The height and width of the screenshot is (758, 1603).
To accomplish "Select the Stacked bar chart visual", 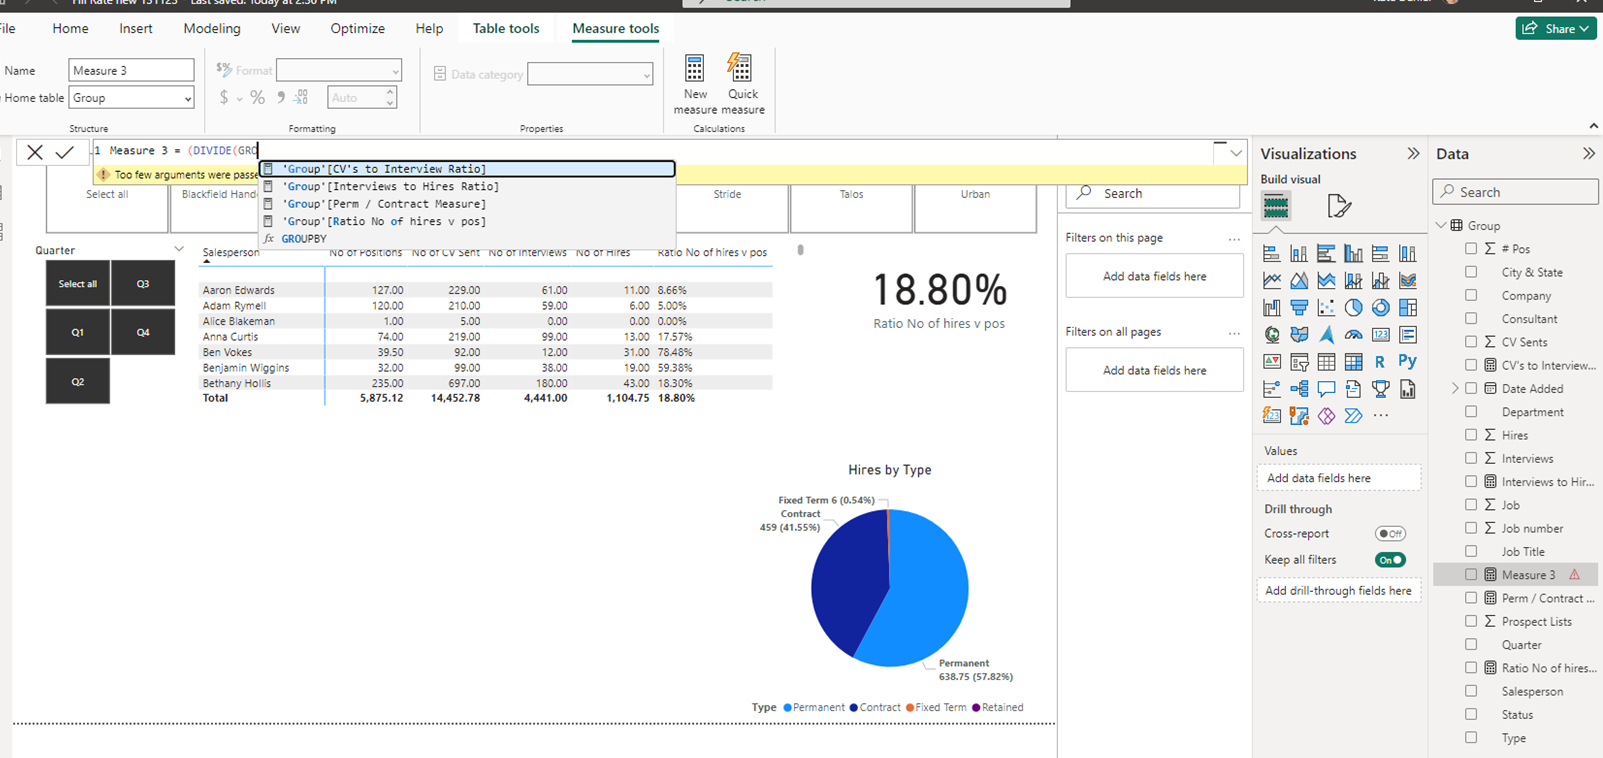I will click(x=1272, y=253).
